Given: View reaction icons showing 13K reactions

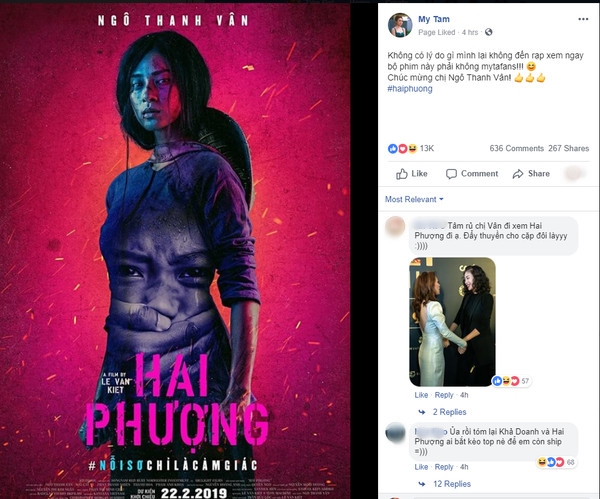Looking at the screenshot, I should pyautogui.click(x=403, y=148).
